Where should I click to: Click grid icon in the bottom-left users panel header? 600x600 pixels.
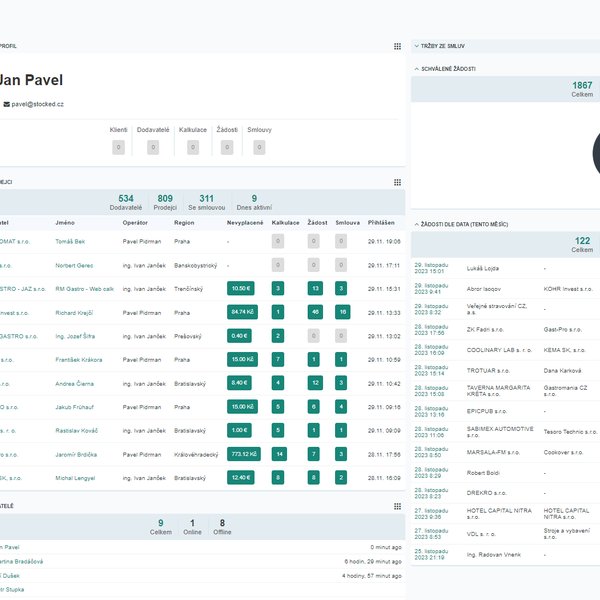[x=397, y=506]
